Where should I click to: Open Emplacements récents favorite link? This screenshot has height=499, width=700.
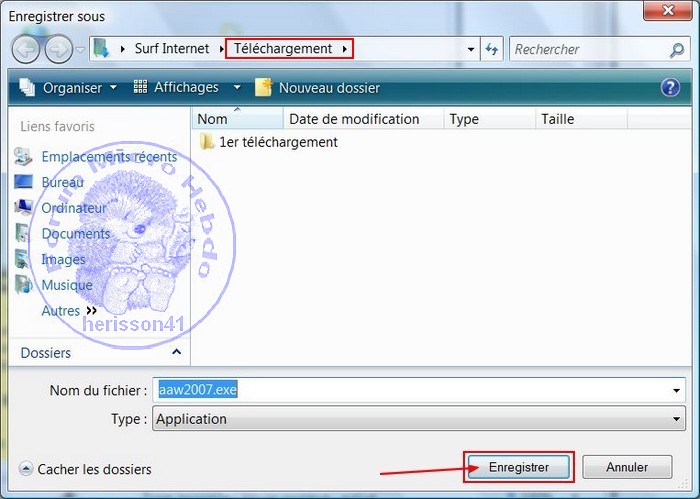pyautogui.click(x=109, y=157)
